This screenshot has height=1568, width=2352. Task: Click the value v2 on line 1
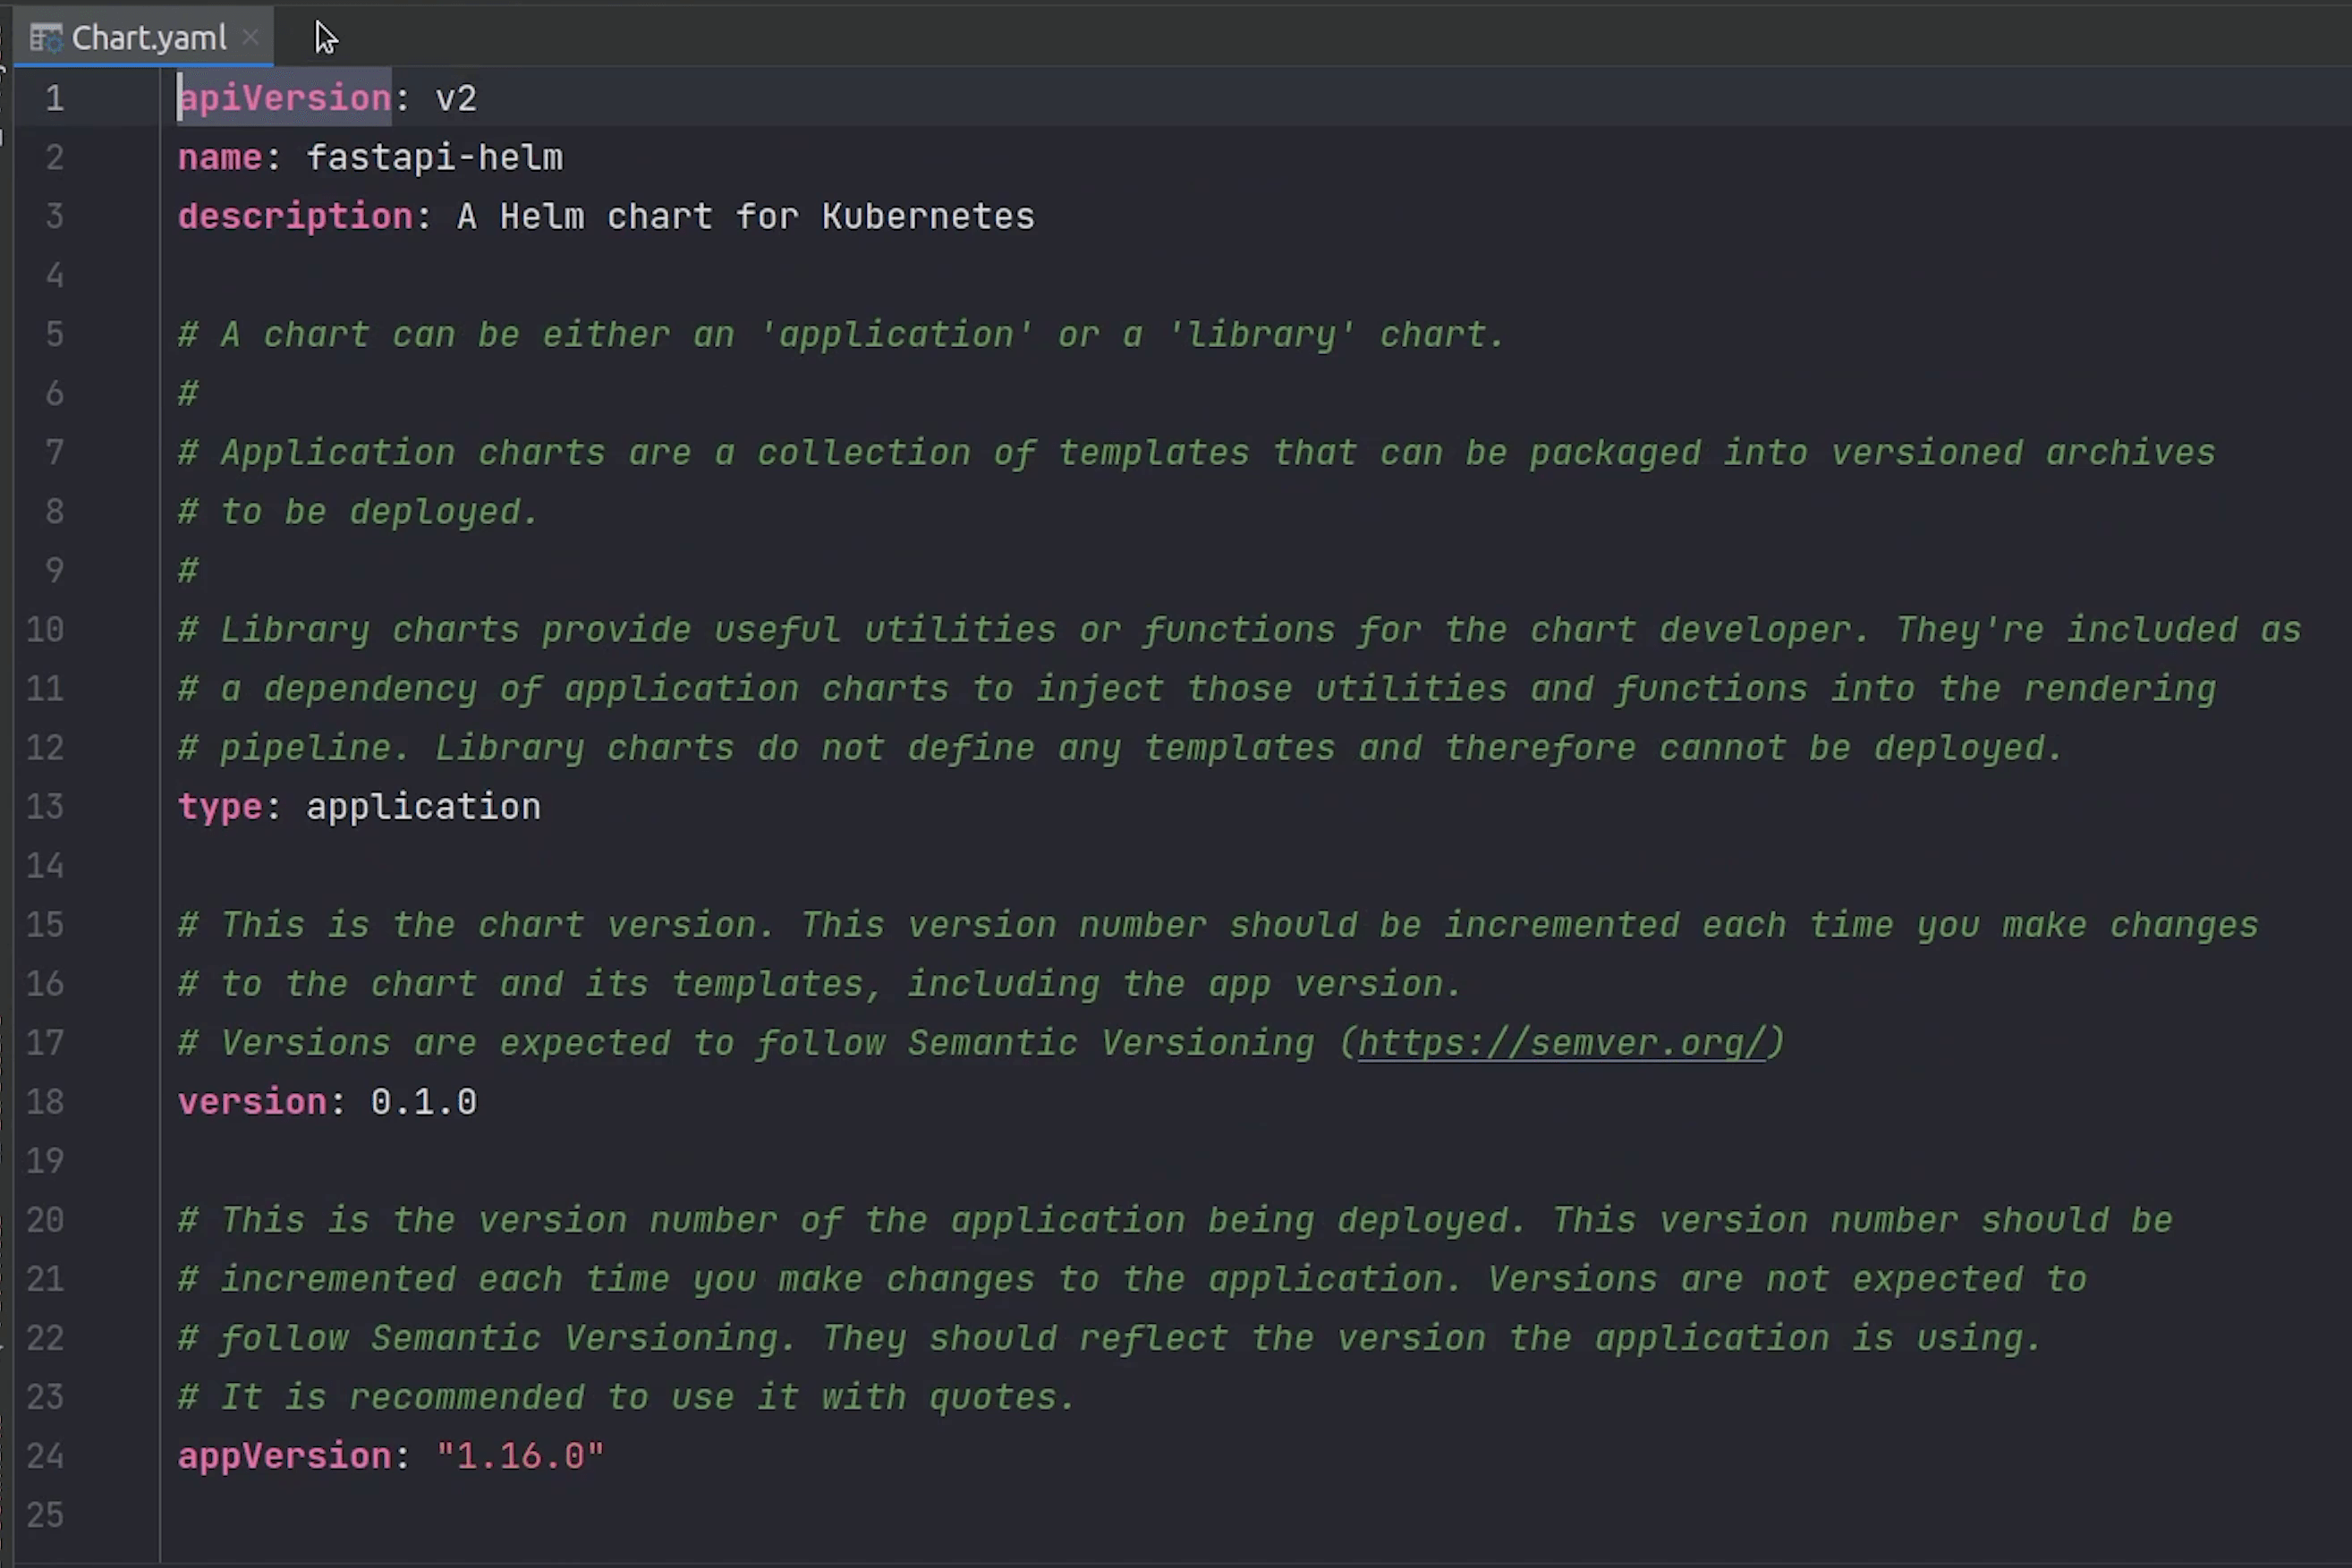456,98
